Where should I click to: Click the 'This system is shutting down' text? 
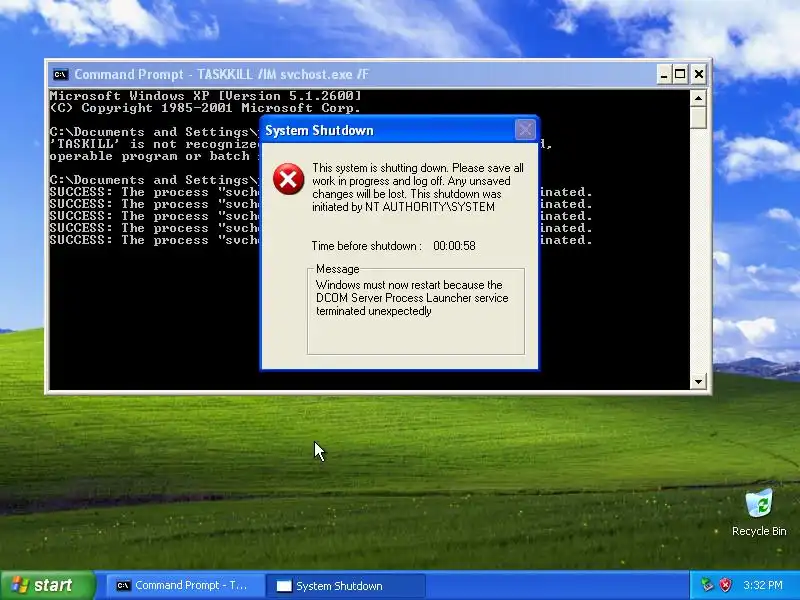(418, 187)
